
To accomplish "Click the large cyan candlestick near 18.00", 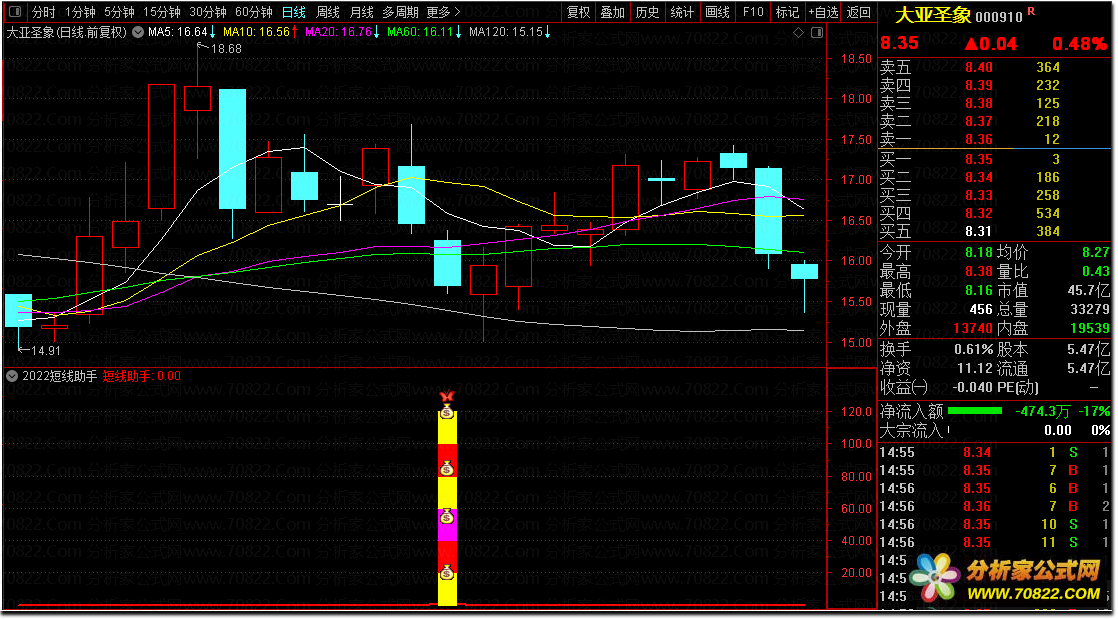I will point(232,149).
